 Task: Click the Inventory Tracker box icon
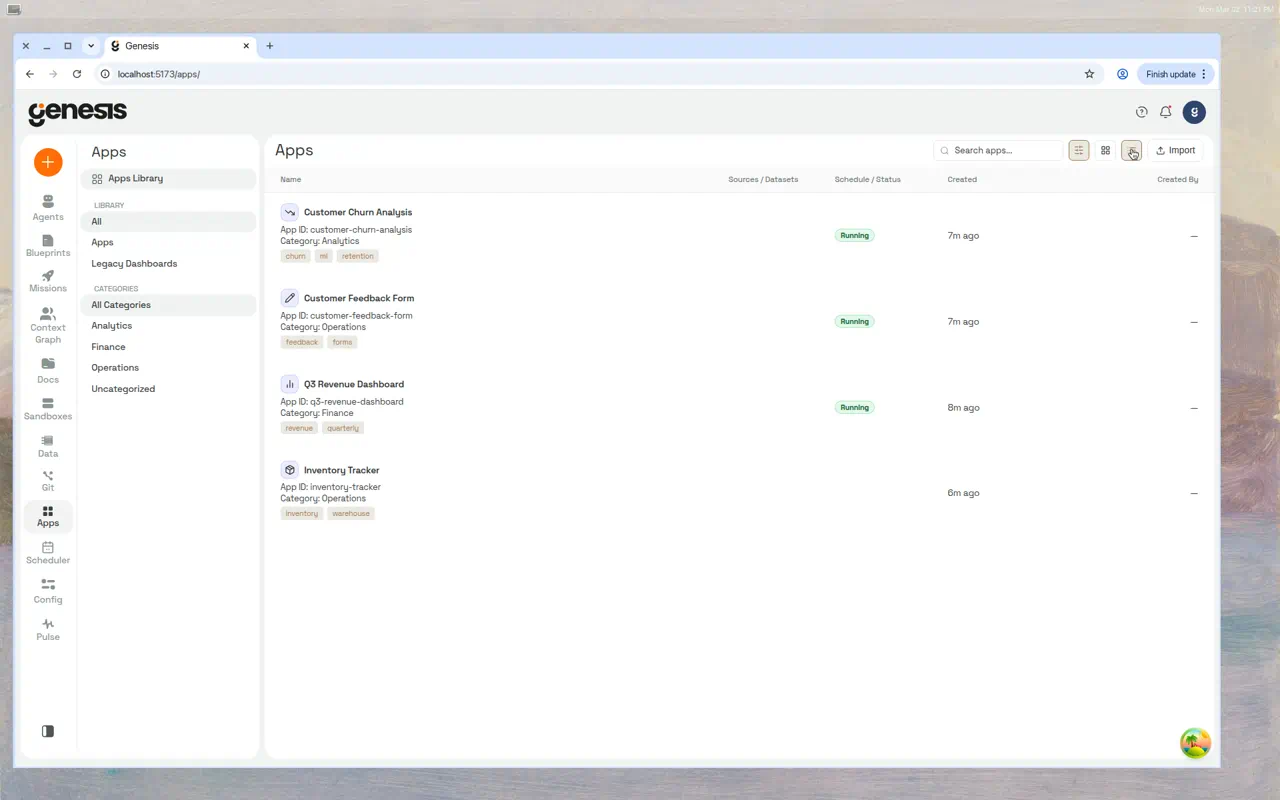click(x=289, y=470)
